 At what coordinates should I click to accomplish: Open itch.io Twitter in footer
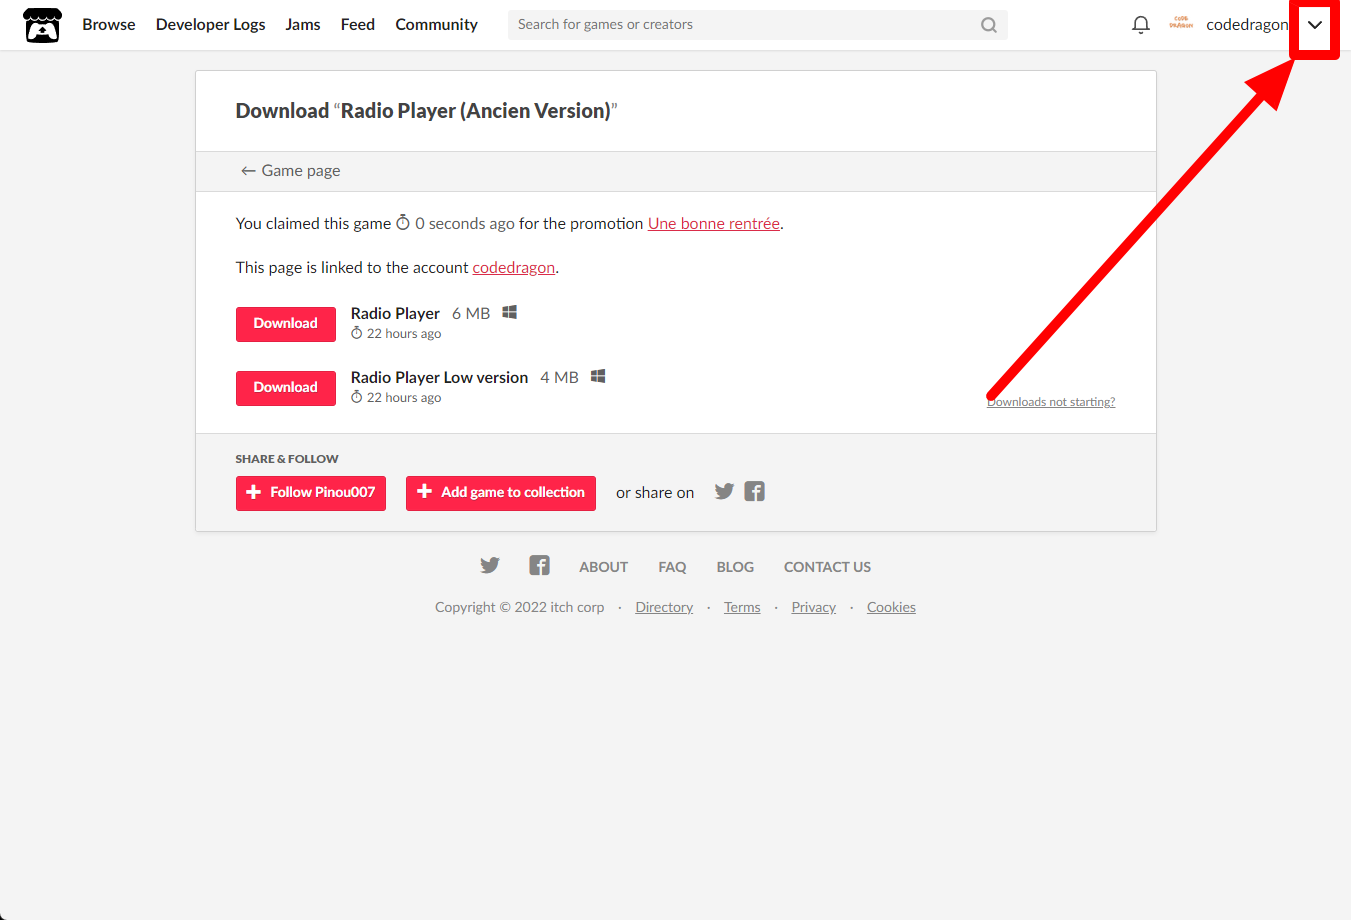coord(490,566)
